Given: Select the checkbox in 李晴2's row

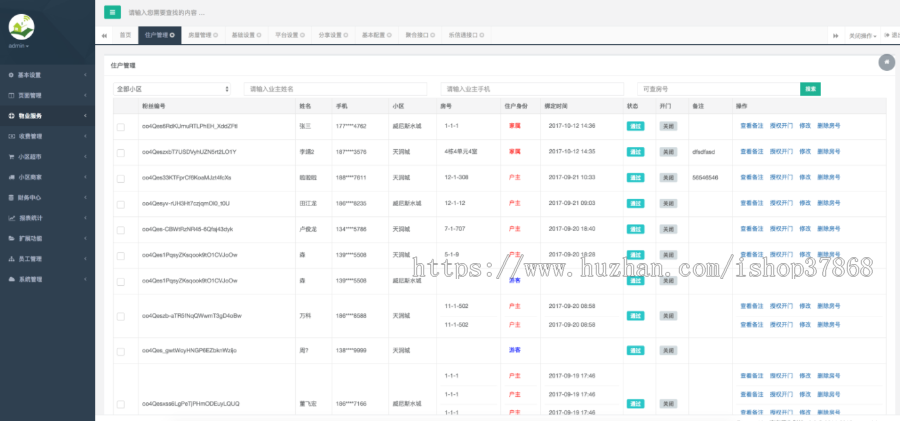Looking at the screenshot, I should point(121,152).
